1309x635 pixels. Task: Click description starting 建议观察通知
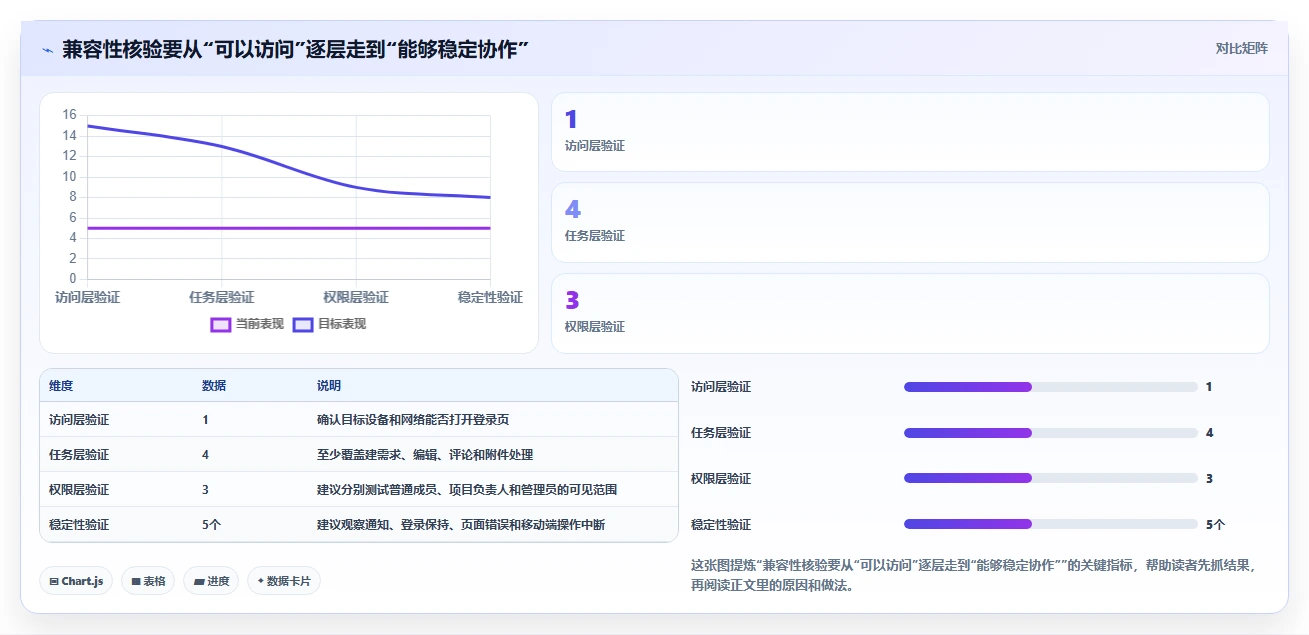(461, 525)
